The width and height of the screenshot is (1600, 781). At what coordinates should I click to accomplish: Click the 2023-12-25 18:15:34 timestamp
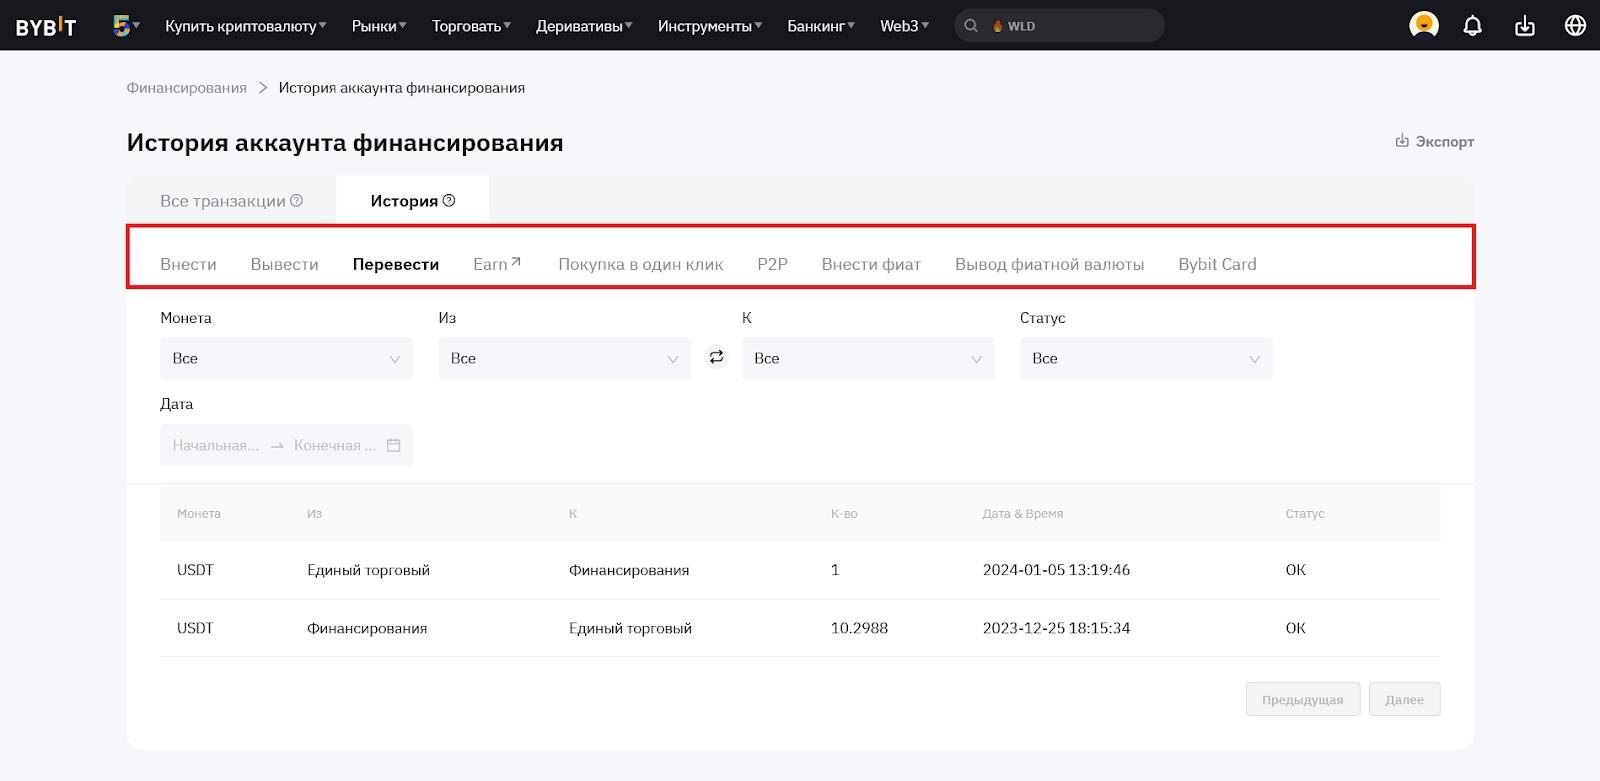1056,628
